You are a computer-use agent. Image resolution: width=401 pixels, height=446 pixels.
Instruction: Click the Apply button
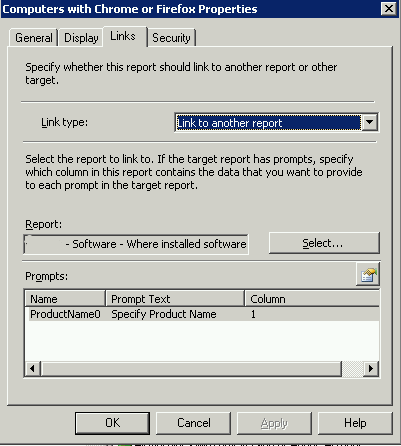point(274,423)
